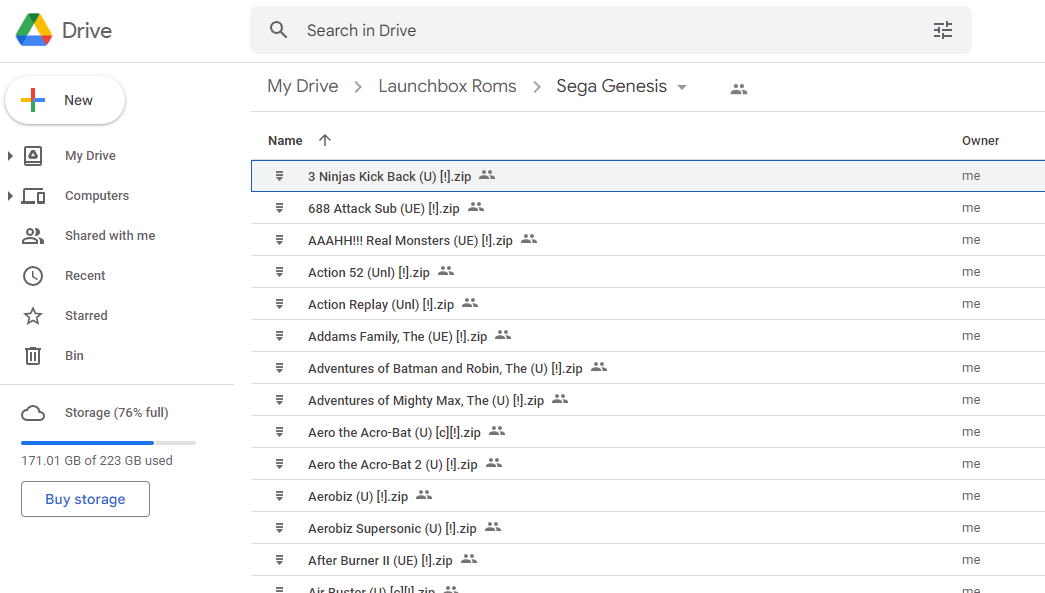Open My Drive in the sidebar
Viewport: 1045px width, 593px height.
90,156
